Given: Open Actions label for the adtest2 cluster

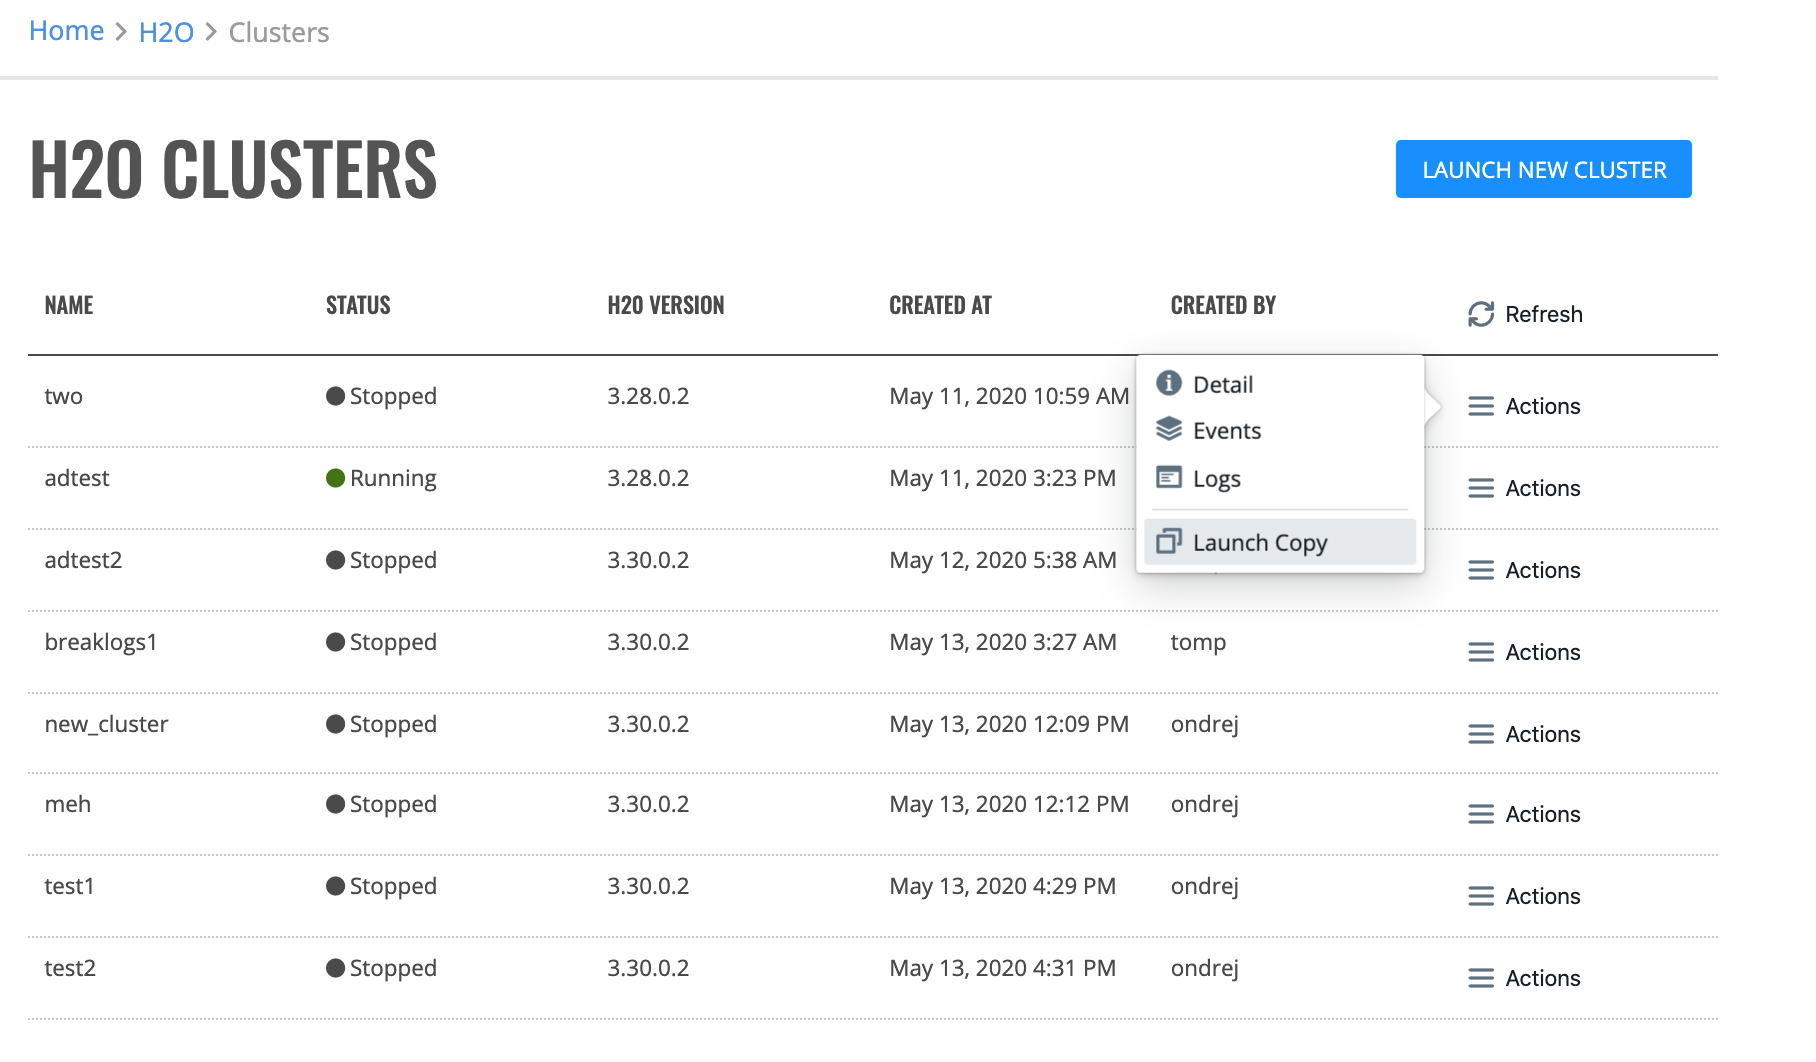Looking at the screenshot, I should click(1543, 570).
